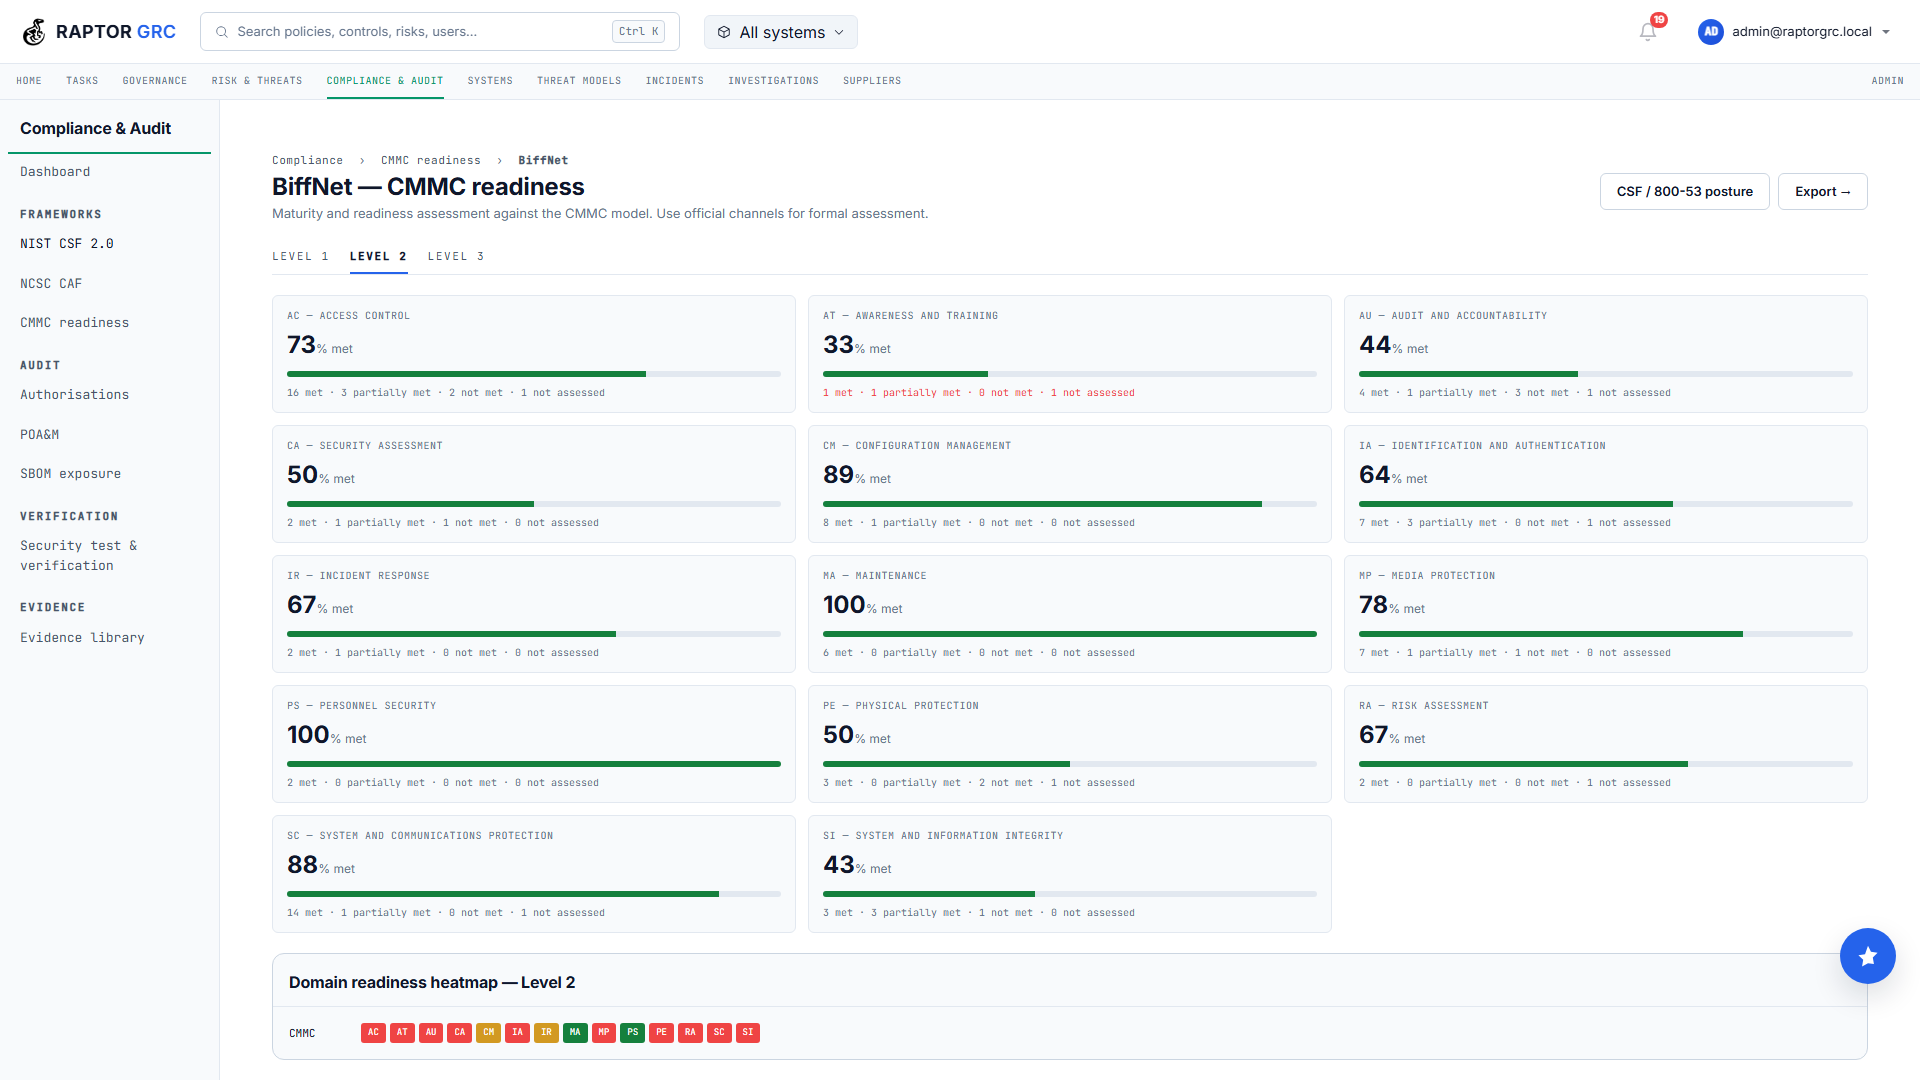This screenshot has height=1080, width=1920.
Task: Open SBOM exposure in sidebar
Action: [71, 474]
